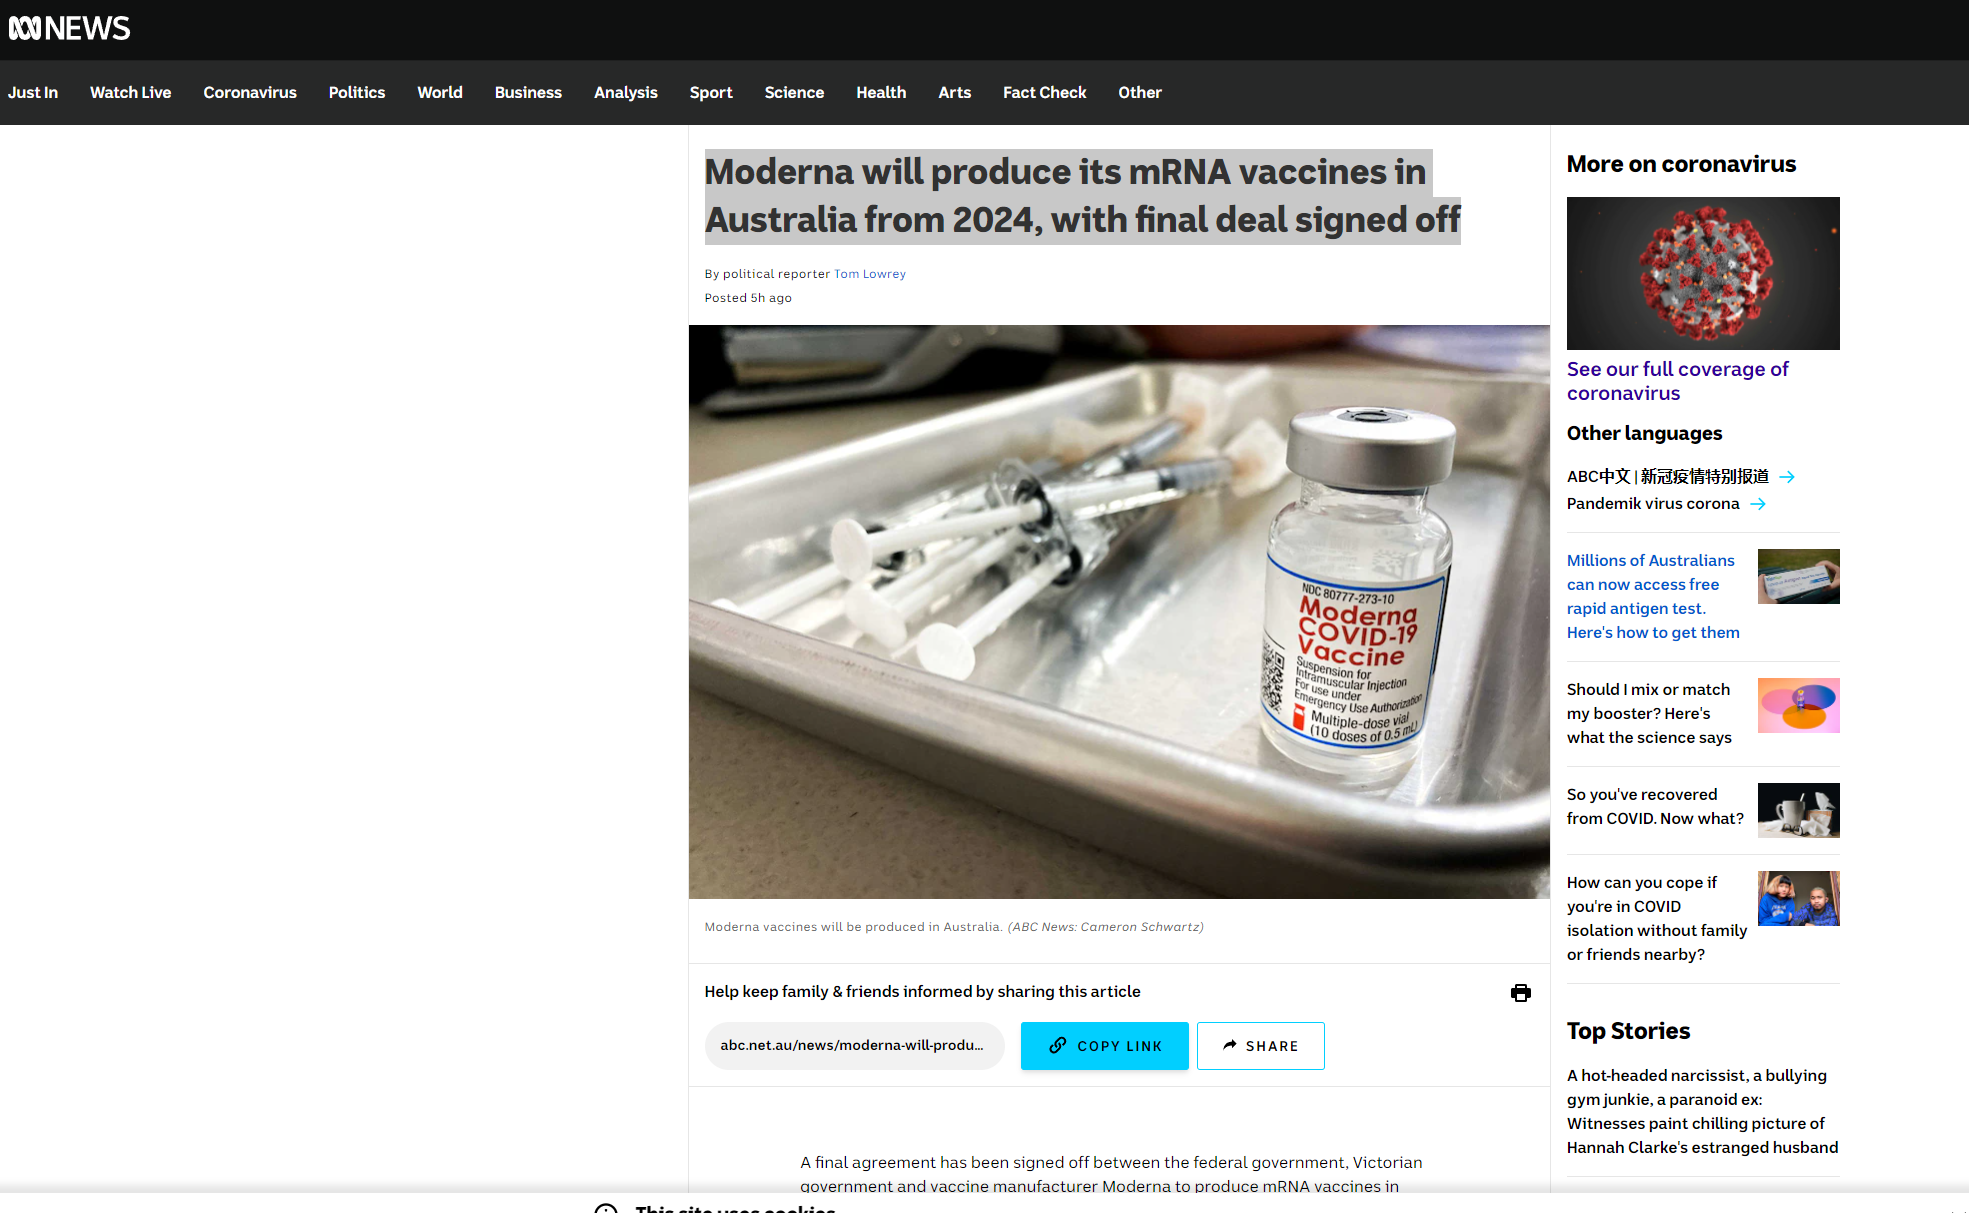Select the article URL field text
The image size is (1969, 1213).
[x=854, y=1046]
